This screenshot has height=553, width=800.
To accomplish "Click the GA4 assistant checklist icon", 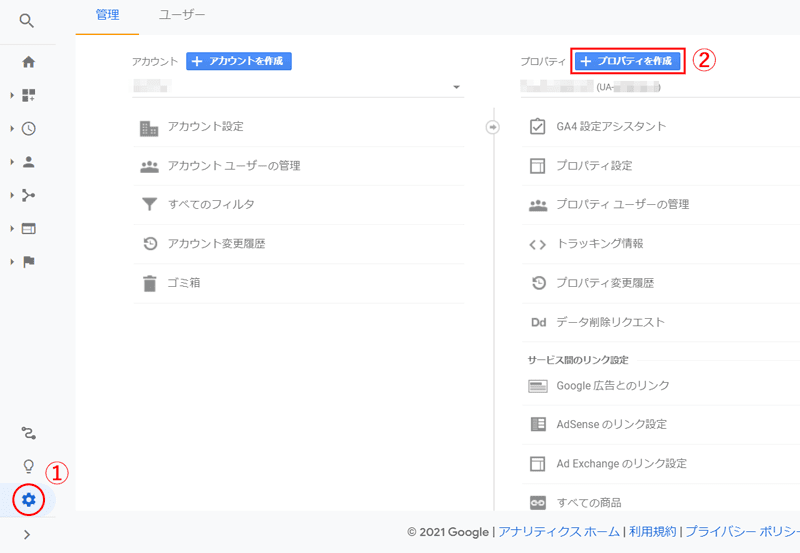I will pyautogui.click(x=538, y=127).
